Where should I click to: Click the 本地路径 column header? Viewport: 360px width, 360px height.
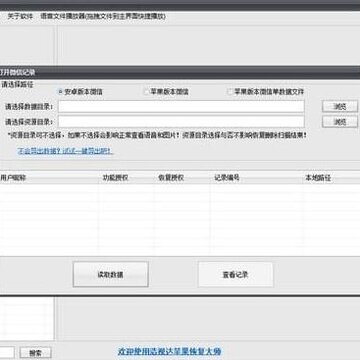[332, 178]
